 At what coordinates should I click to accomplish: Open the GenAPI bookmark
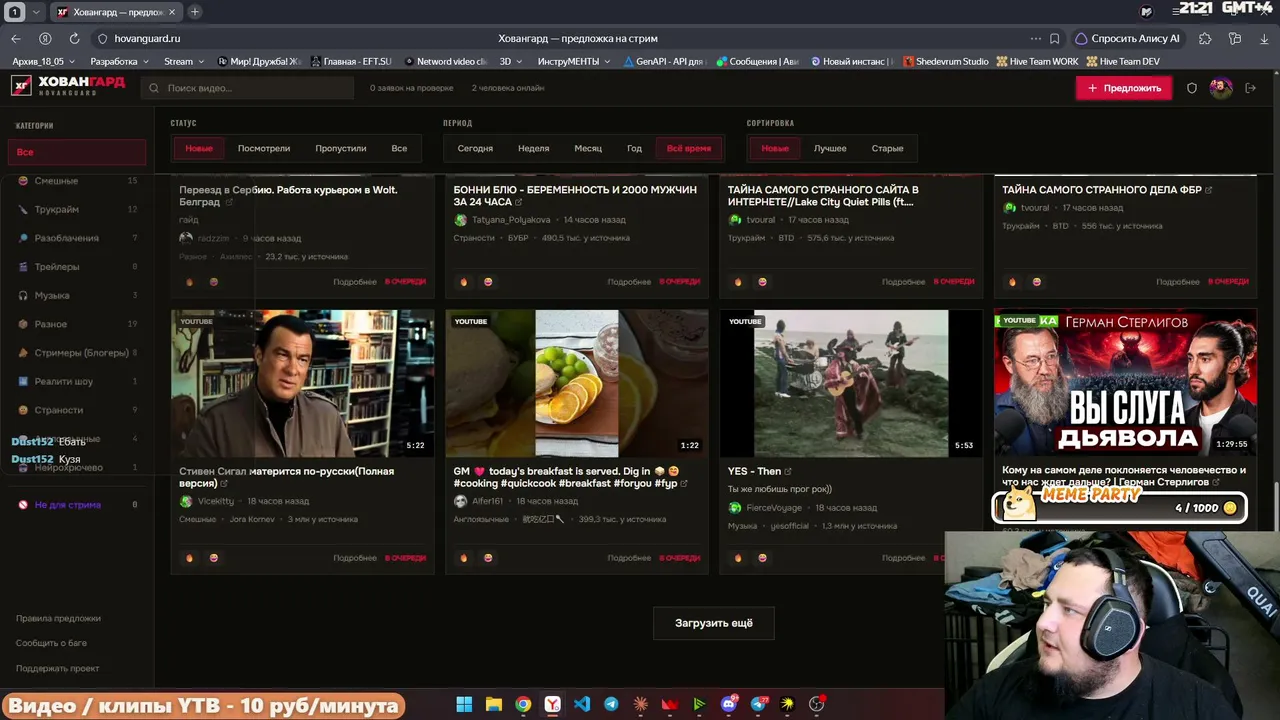pos(664,61)
